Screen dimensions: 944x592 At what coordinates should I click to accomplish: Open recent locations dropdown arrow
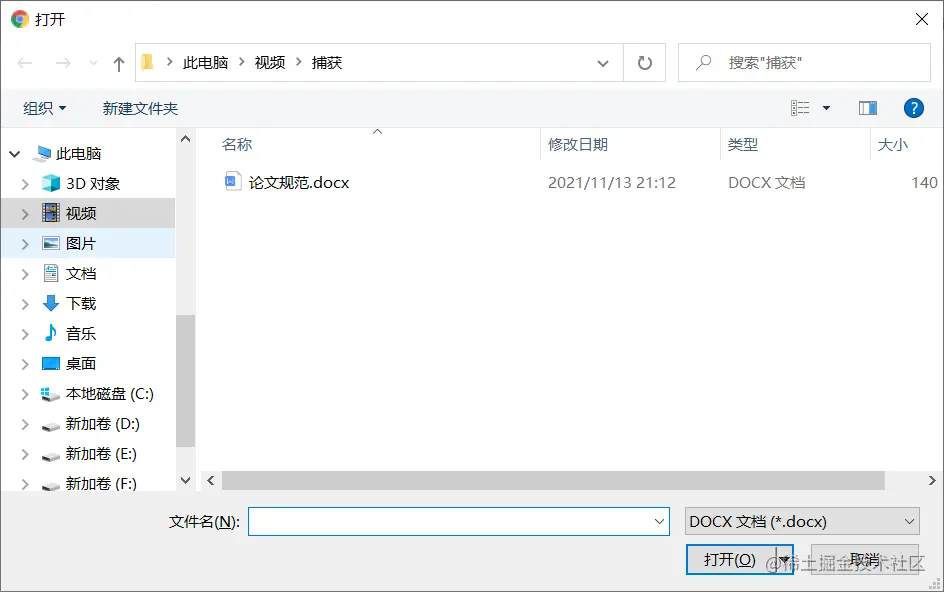click(93, 63)
